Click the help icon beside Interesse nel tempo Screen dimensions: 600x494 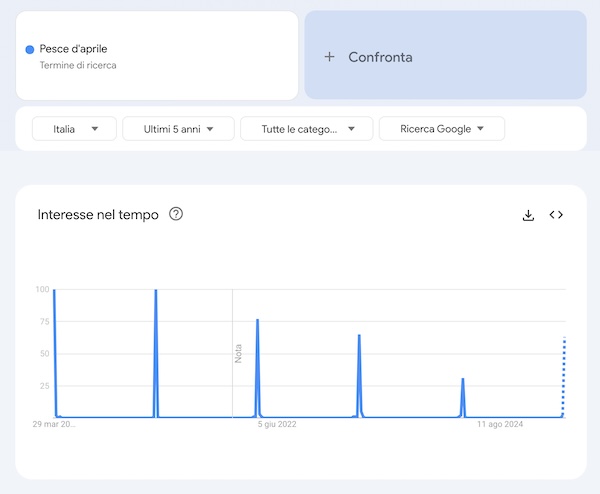coord(176,214)
